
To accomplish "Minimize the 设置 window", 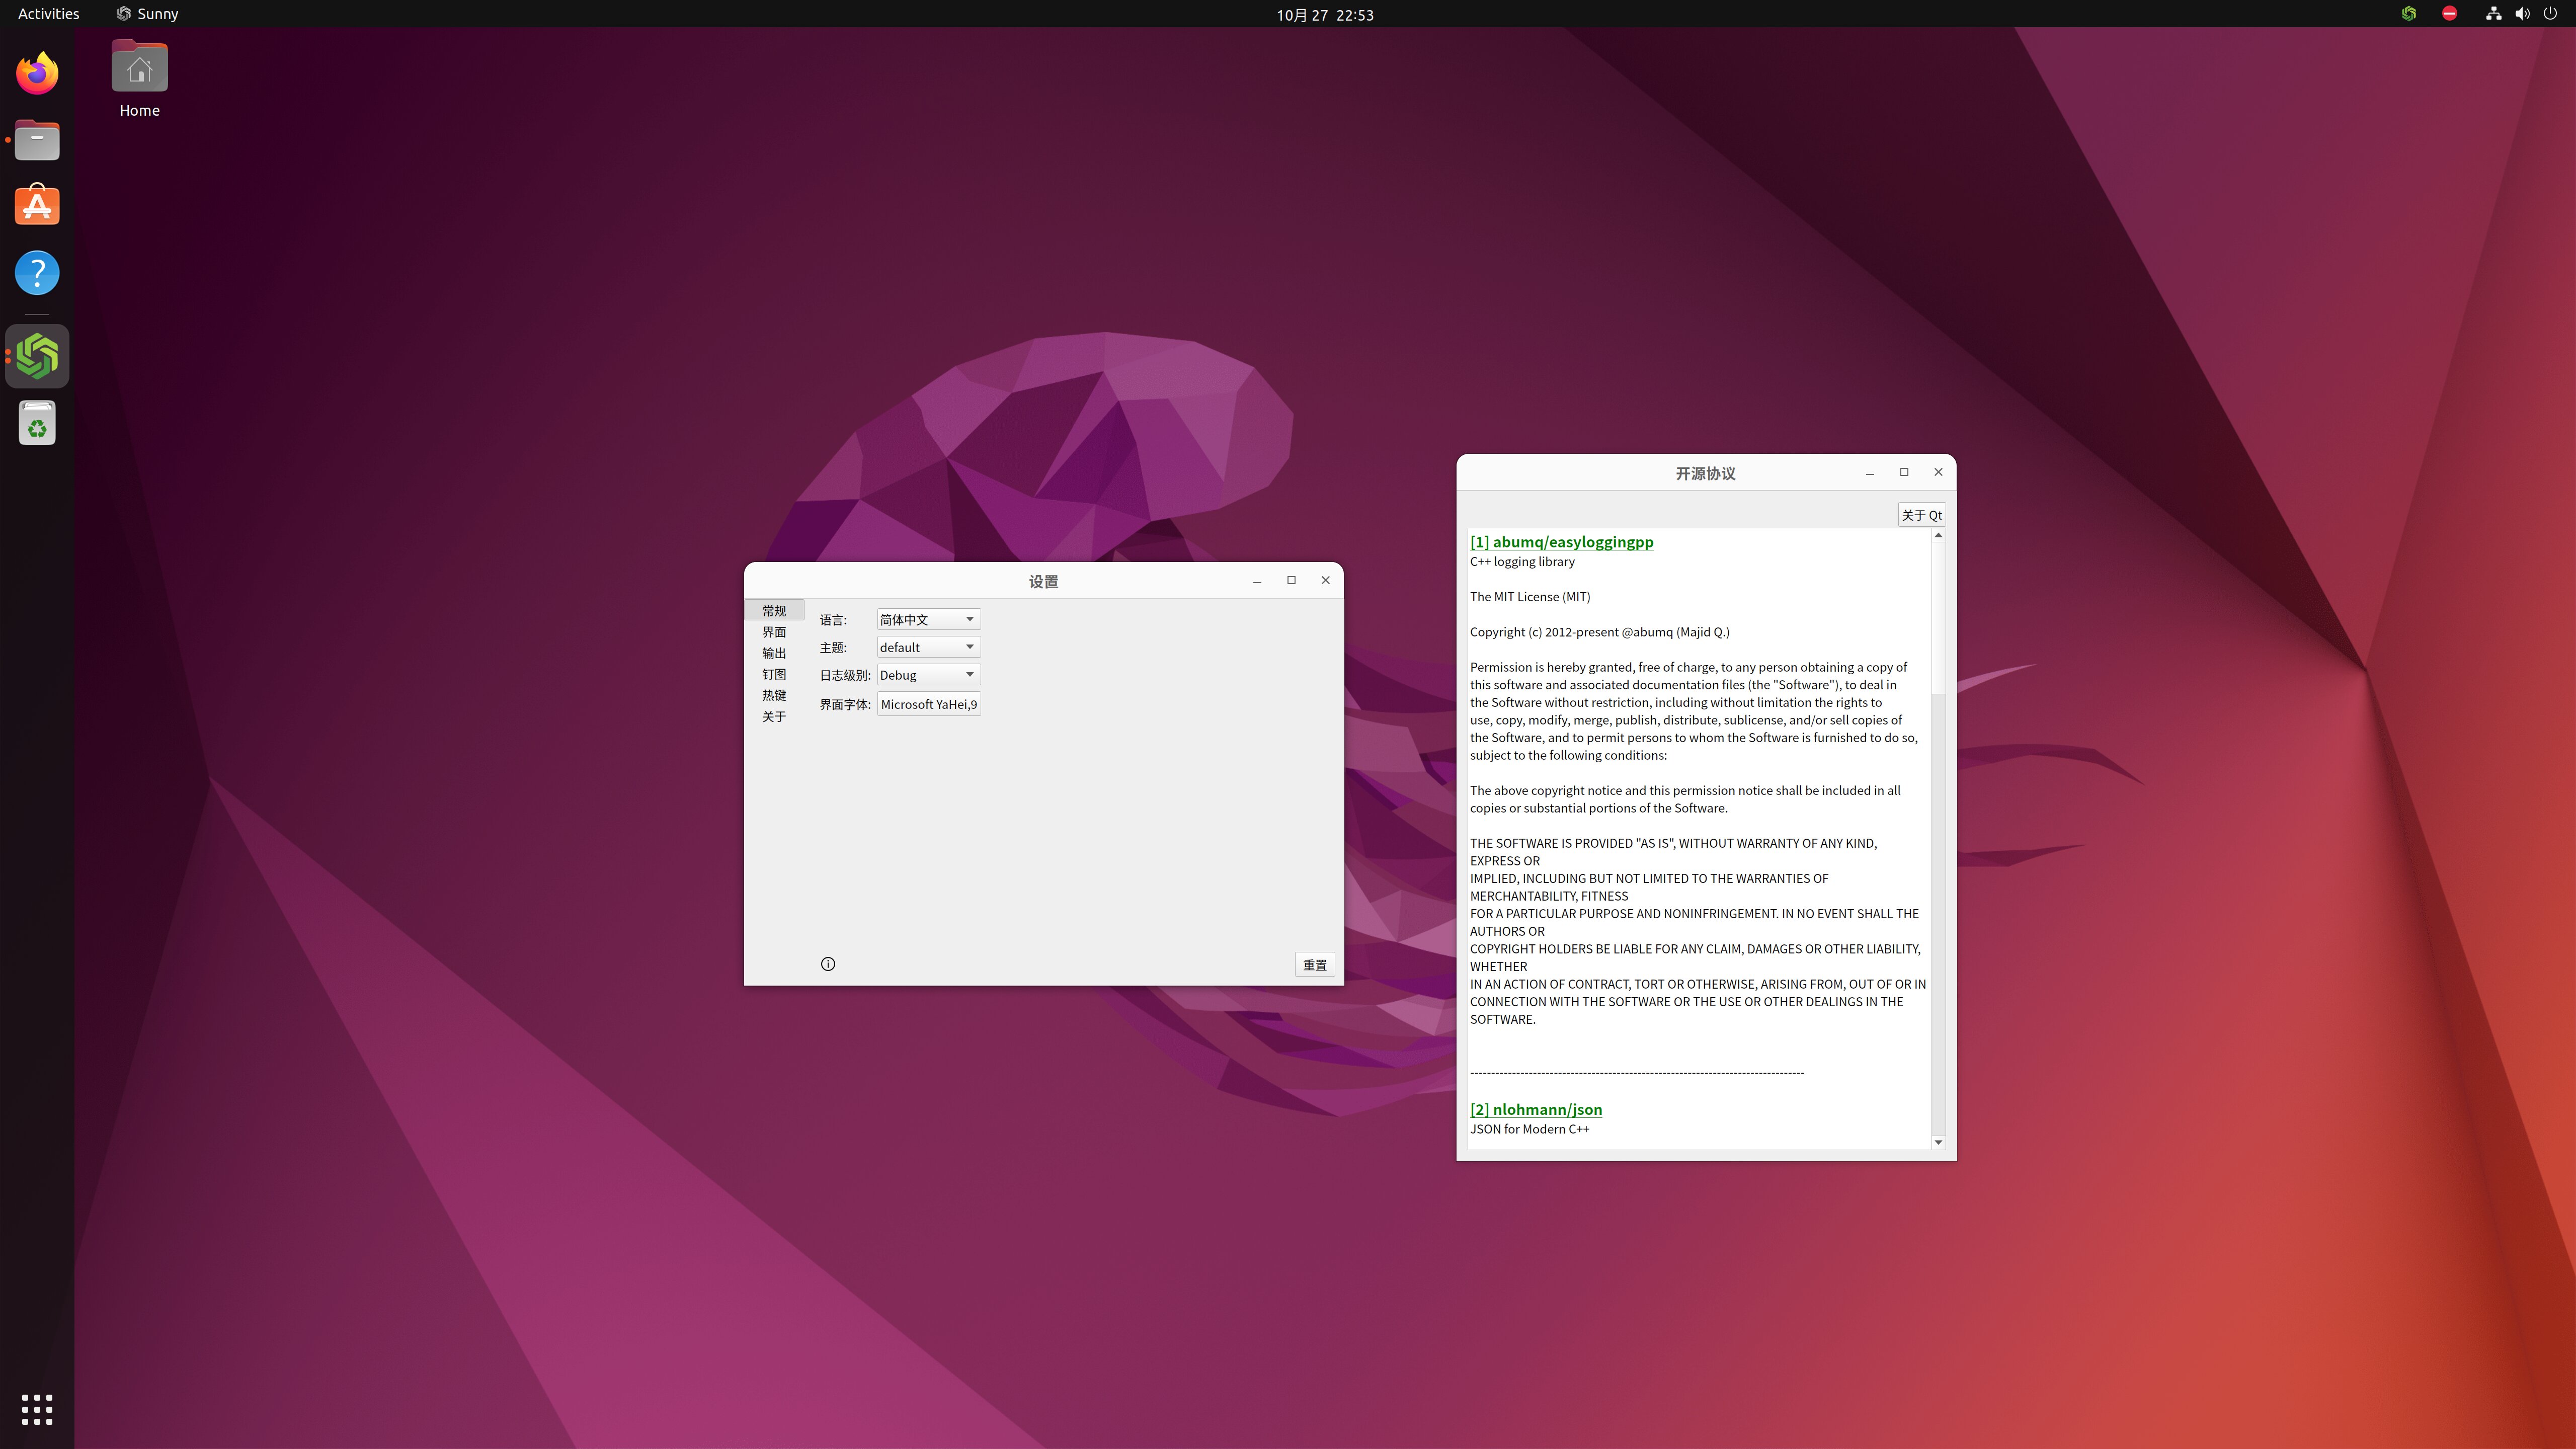I will [1257, 581].
